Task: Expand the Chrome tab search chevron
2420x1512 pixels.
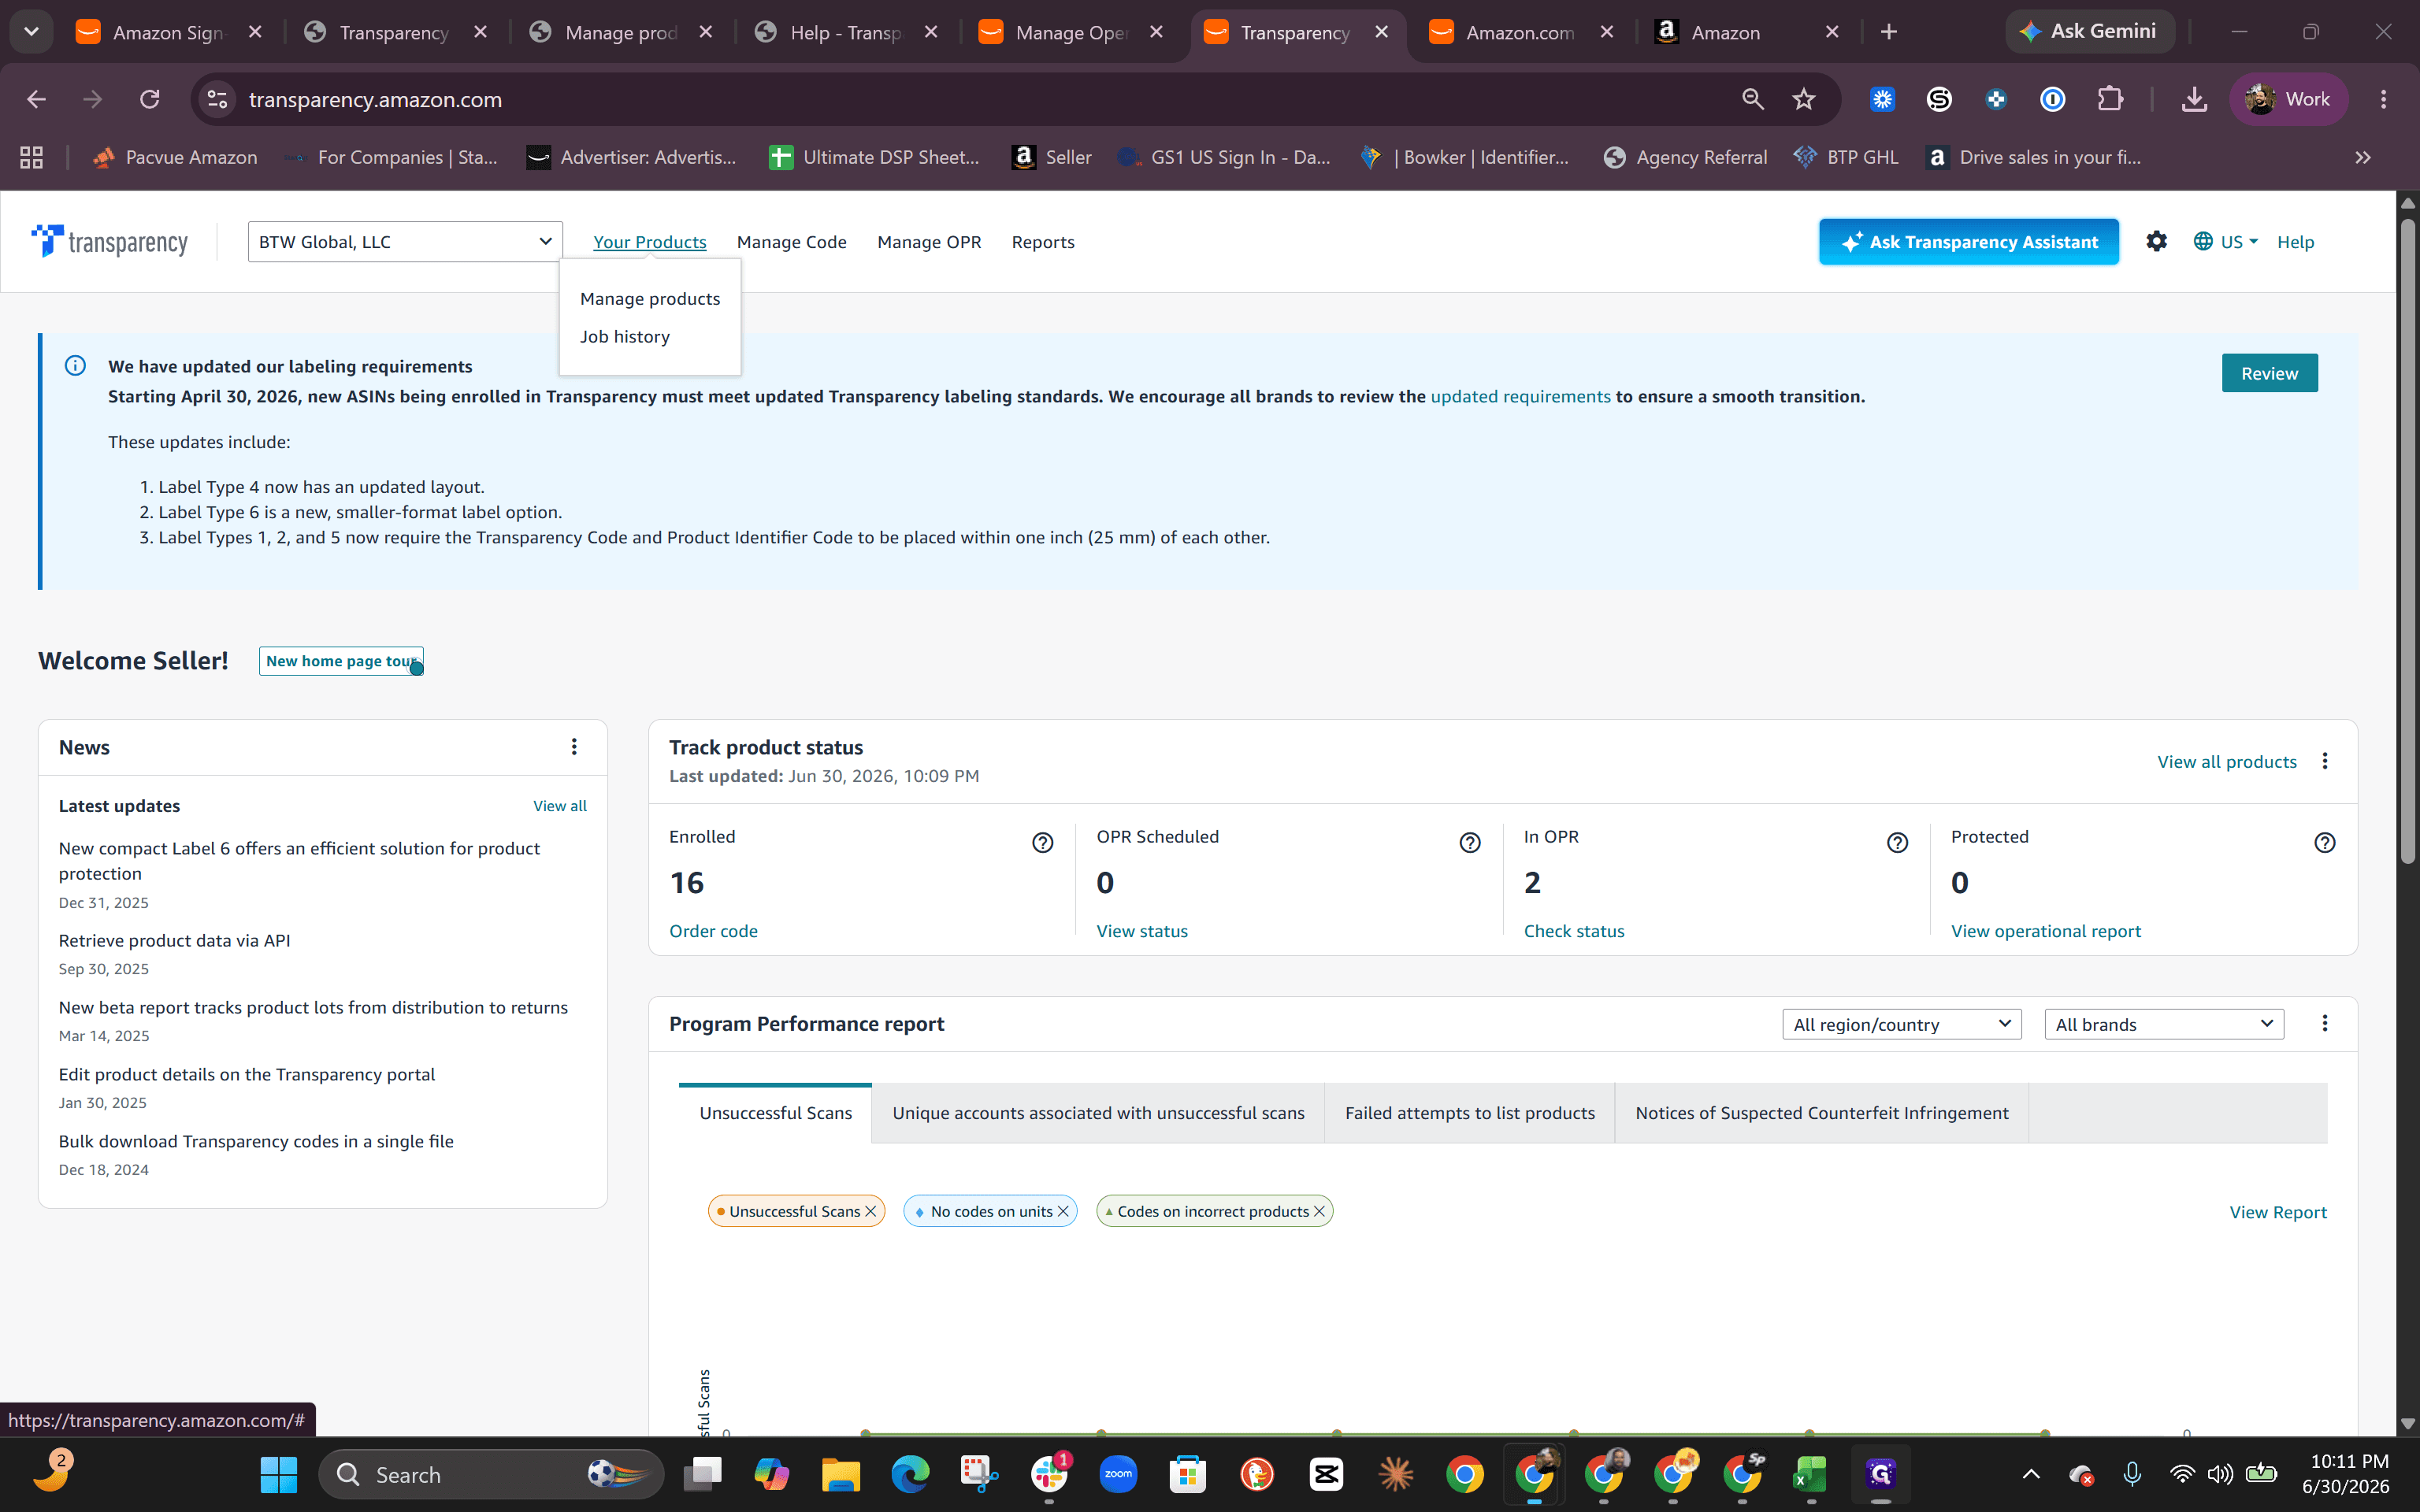Action: point(31,32)
